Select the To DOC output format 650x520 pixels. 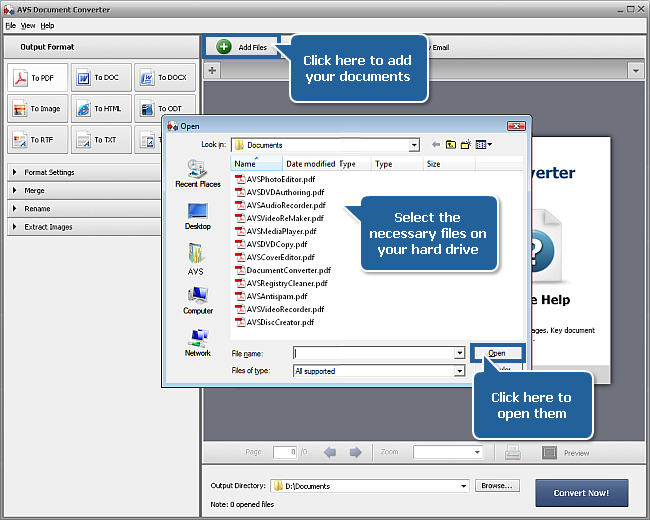click(x=101, y=78)
